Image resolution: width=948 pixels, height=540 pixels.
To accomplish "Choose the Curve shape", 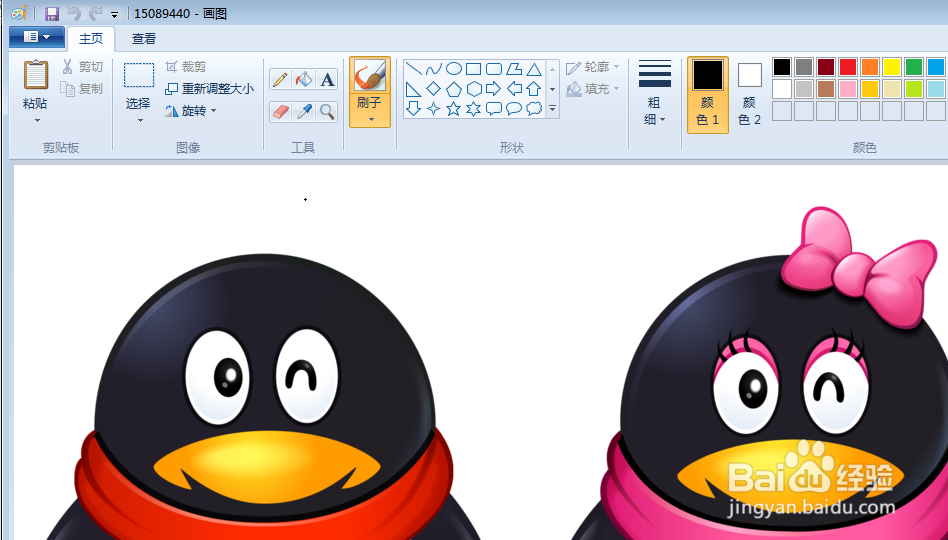I will tap(433, 68).
